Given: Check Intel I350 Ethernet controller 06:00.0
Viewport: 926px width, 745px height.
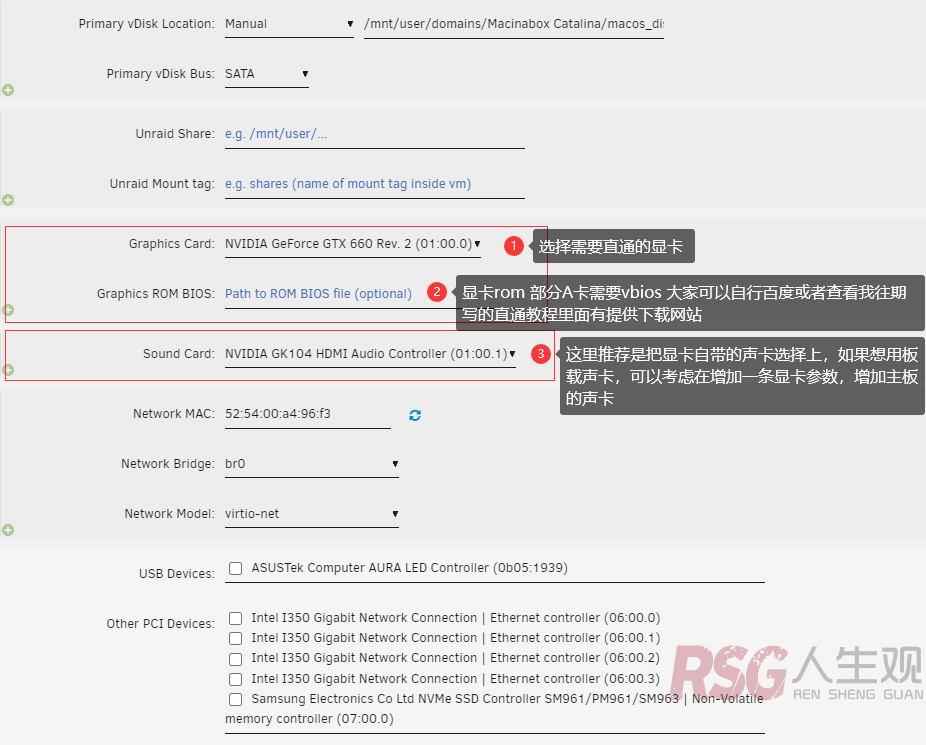Looking at the screenshot, I should [236, 618].
